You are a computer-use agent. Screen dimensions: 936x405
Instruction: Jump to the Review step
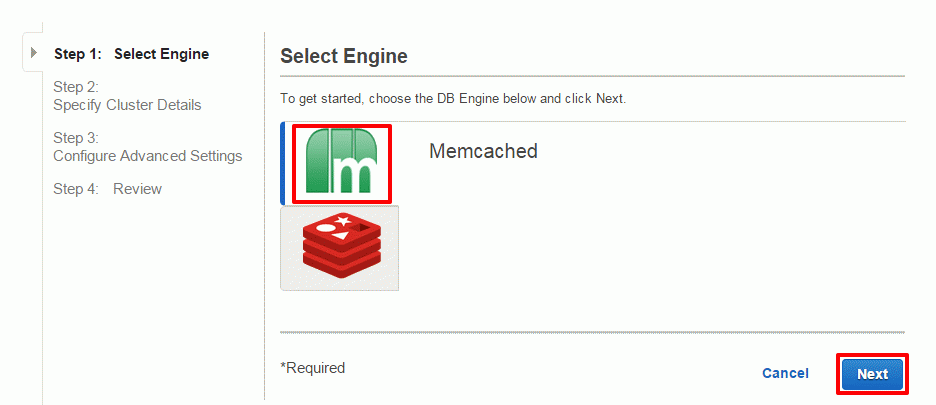[x=137, y=189]
